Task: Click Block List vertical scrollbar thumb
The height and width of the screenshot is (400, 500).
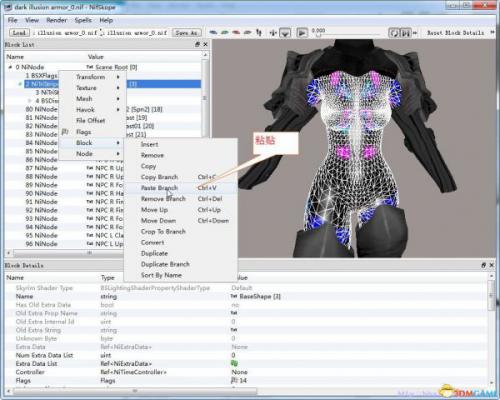Action: (x=205, y=98)
